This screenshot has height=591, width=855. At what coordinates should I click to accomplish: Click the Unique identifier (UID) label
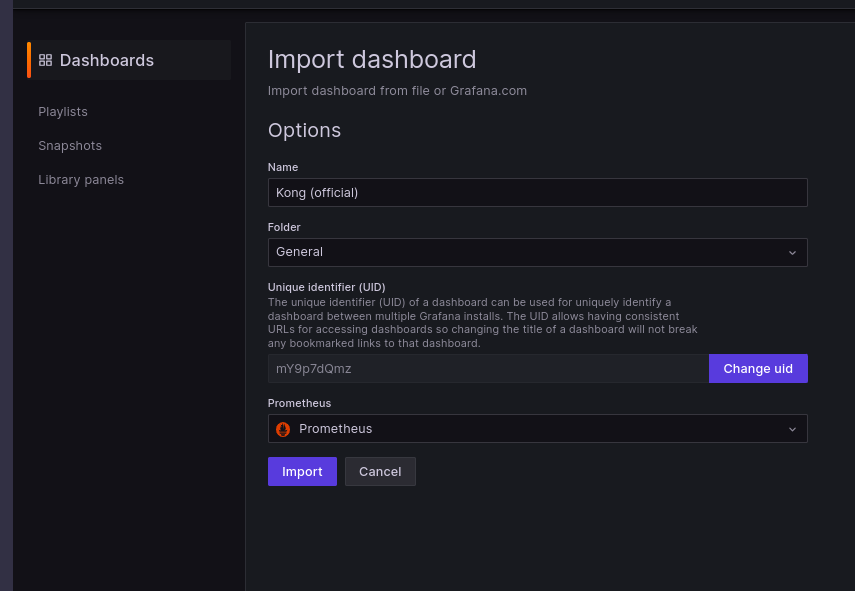(x=326, y=287)
